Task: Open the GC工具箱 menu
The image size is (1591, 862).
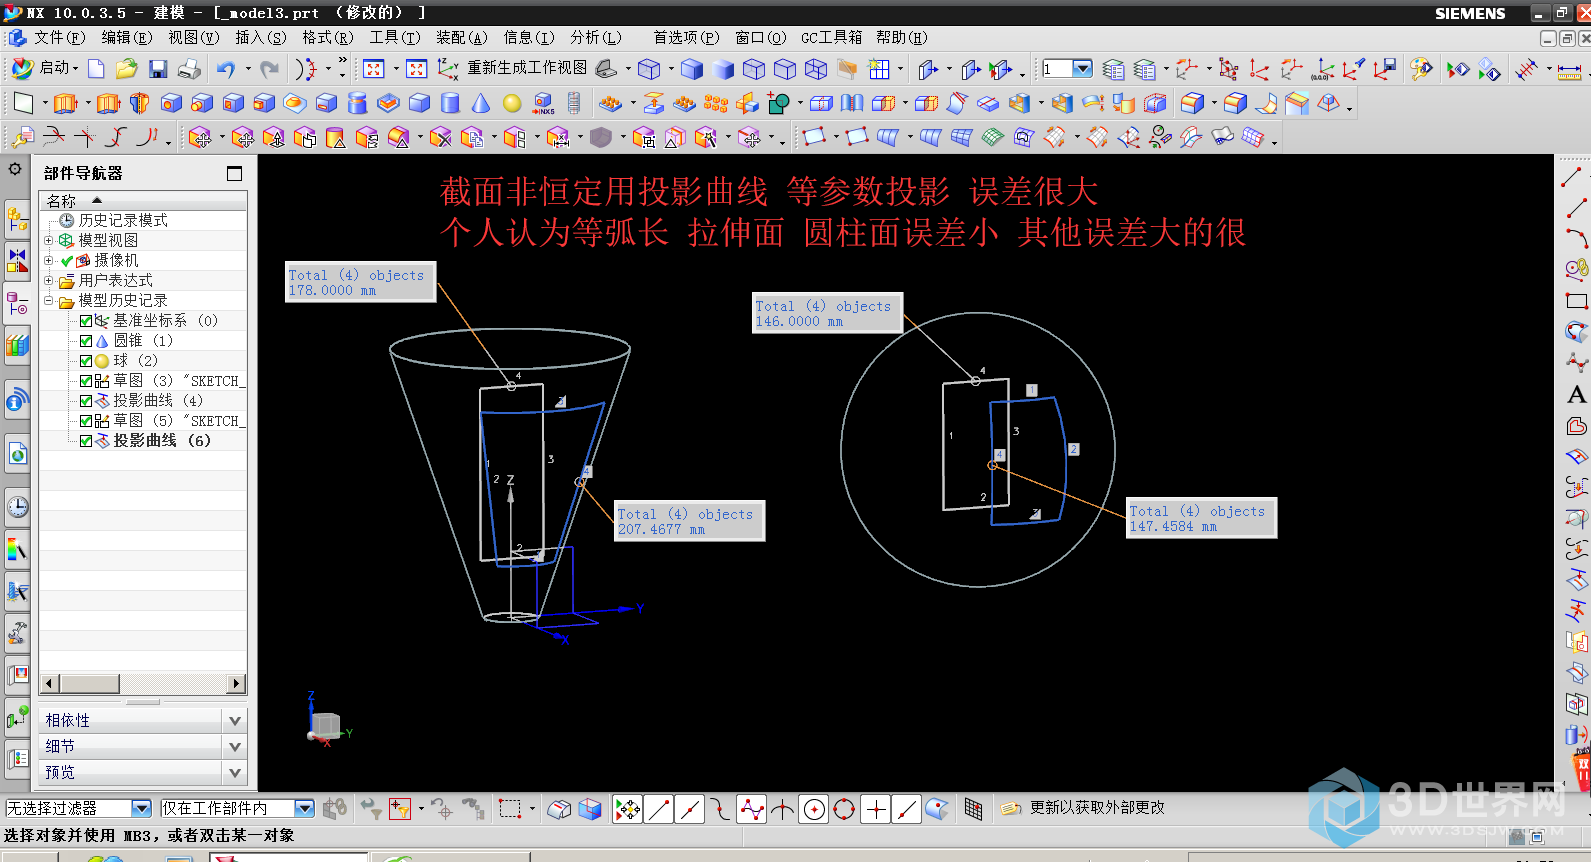Action: (x=831, y=38)
